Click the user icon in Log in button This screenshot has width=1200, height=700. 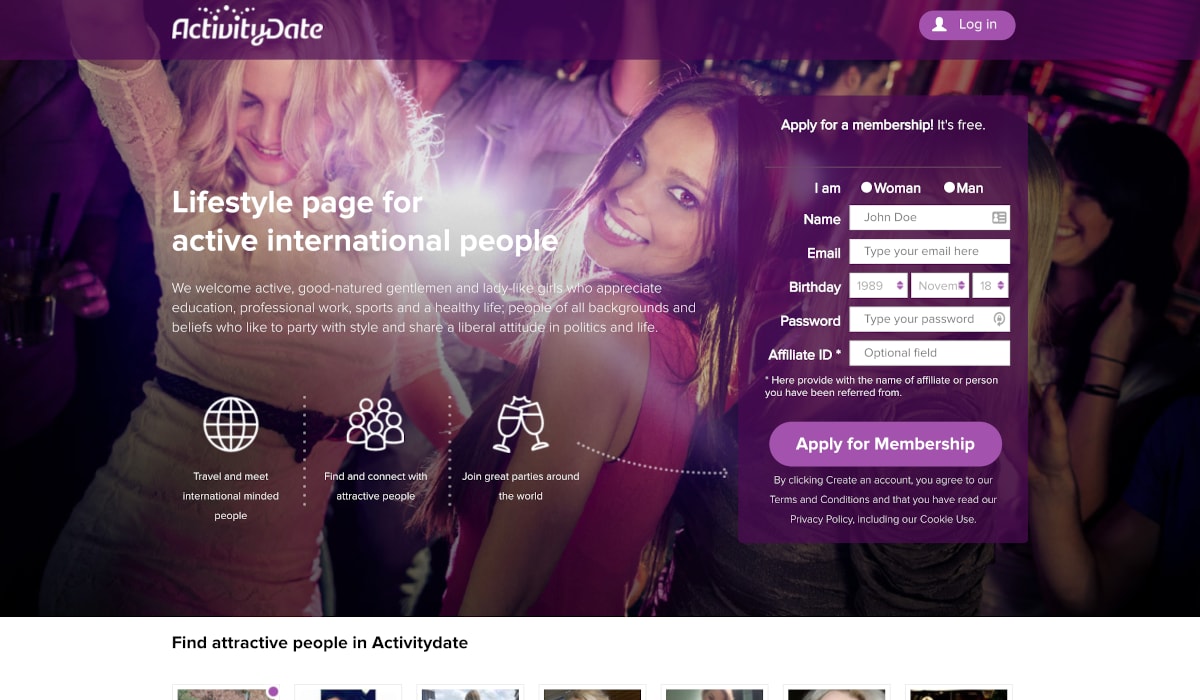pyautogui.click(x=939, y=25)
